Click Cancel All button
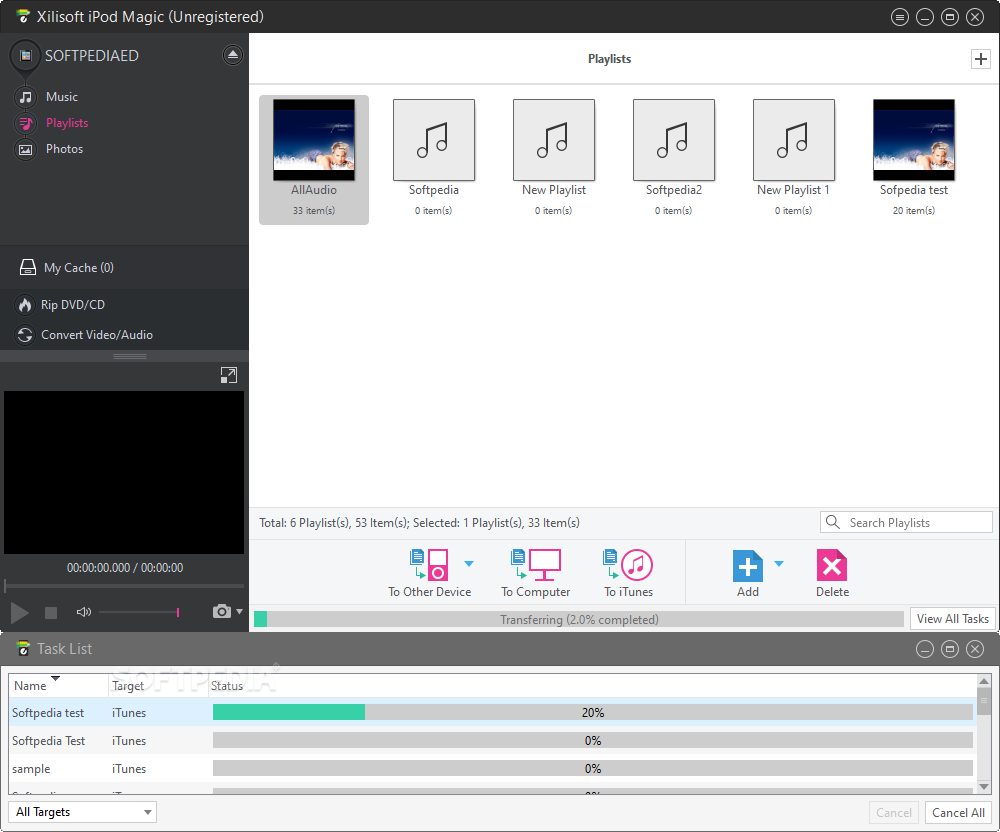The width and height of the screenshot is (1000, 832). click(958, 813)
